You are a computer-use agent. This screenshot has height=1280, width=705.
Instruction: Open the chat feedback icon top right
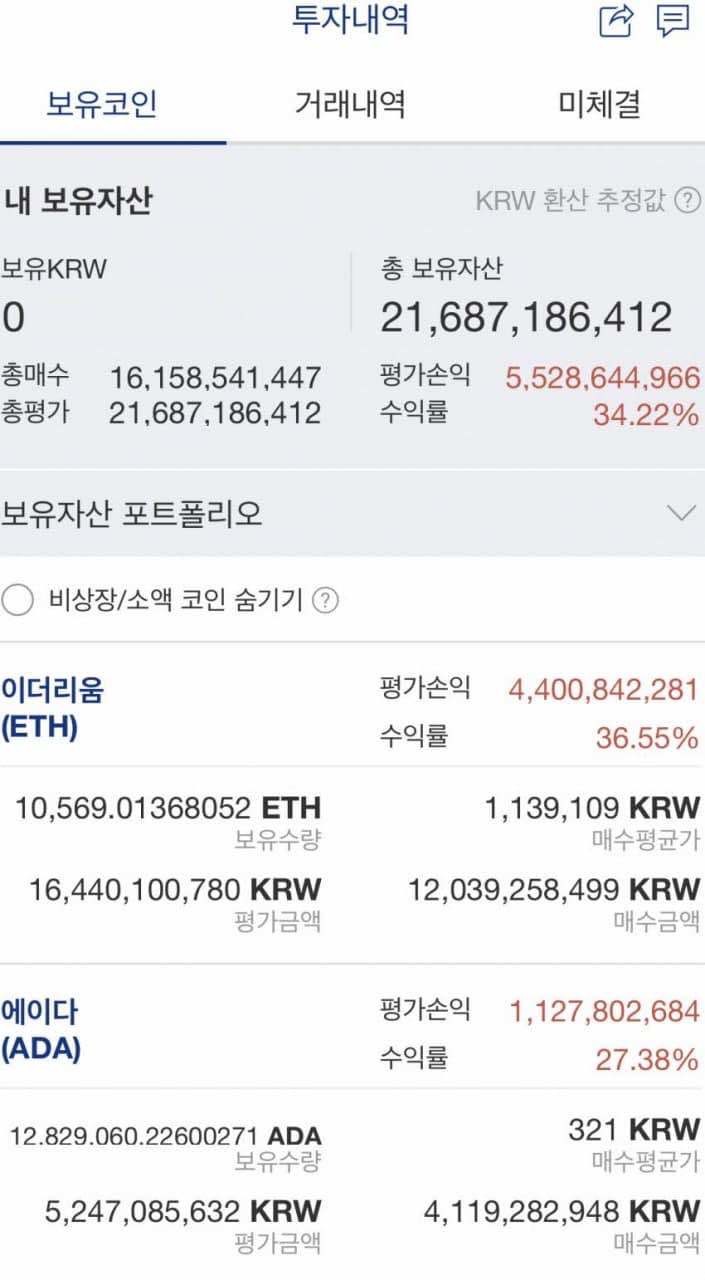click(674, 20)
